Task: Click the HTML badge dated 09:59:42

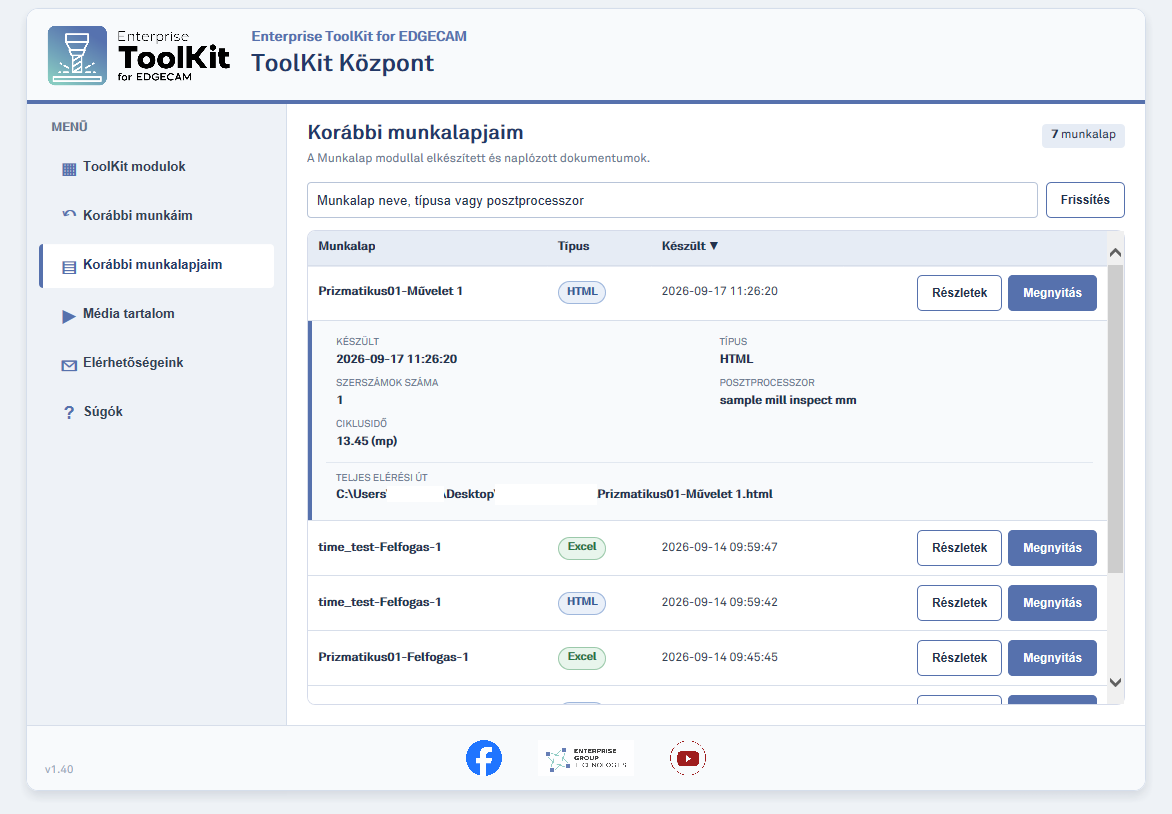Action: pyautogui.click(x=582, y=602)
